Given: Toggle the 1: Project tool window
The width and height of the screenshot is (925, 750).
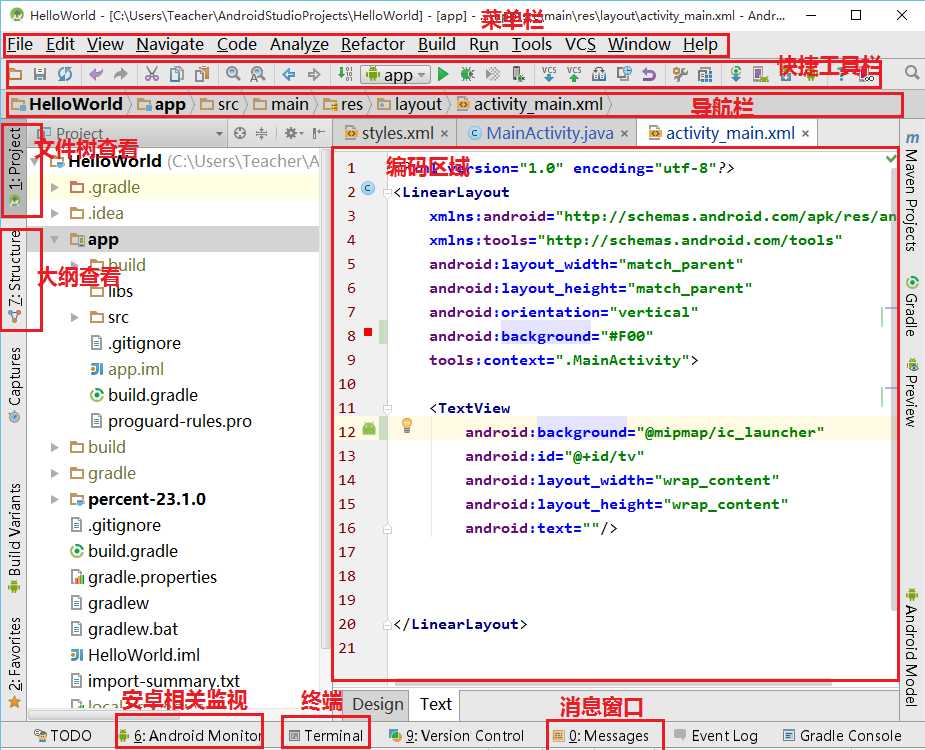Looking at the screenshot, I should pyautogui.click(x=15, y=169).
